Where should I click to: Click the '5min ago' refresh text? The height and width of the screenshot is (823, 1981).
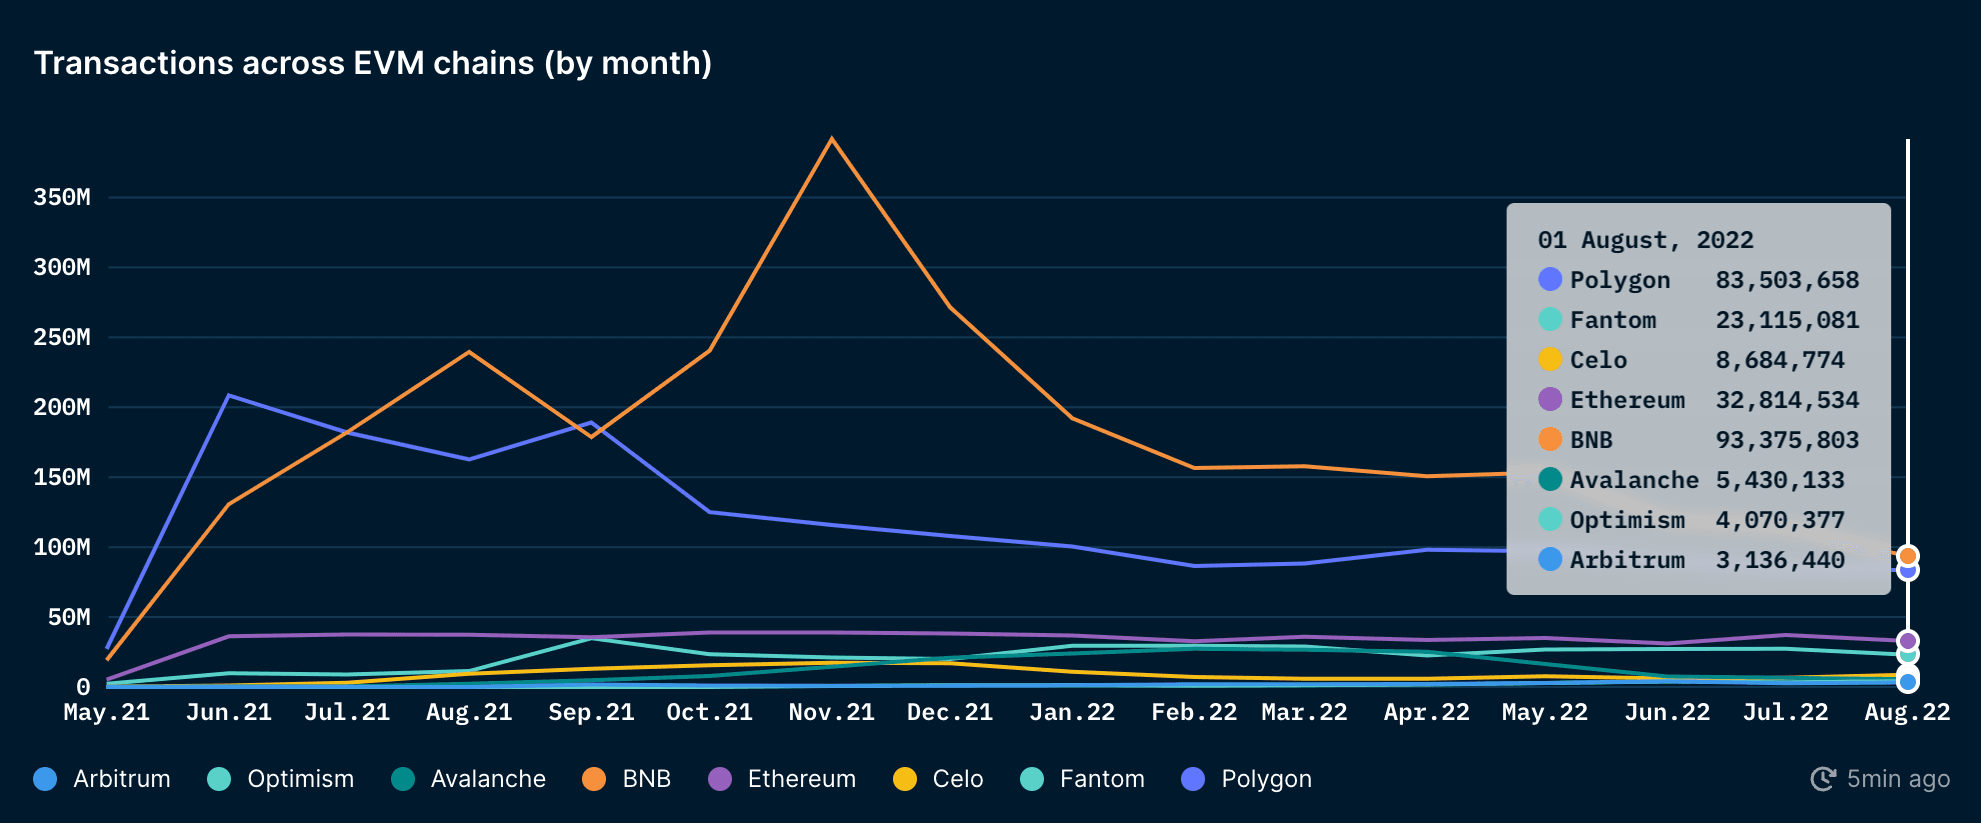1897,779
